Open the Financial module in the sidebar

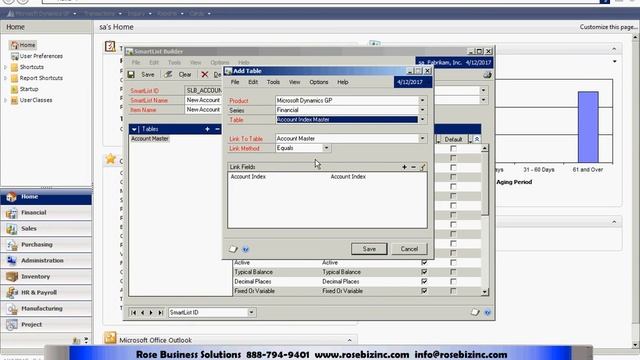click(x=46, y=213)
